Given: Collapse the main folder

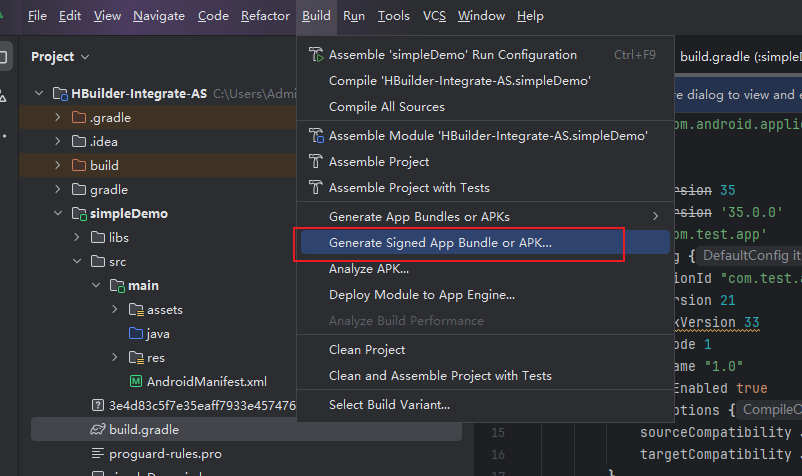Looking at the screenshot, I should click(x=96, y=286).
